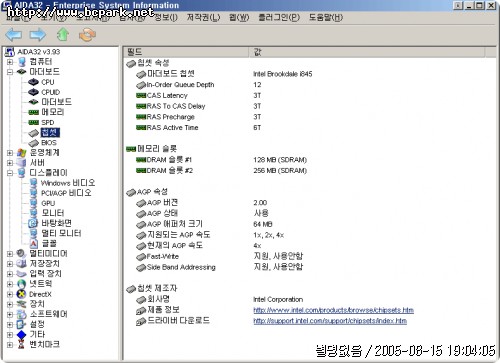The image size is (500, 363).
Task: Click the 바탕화면 desktop icon
Action: (x=33, y=223)
